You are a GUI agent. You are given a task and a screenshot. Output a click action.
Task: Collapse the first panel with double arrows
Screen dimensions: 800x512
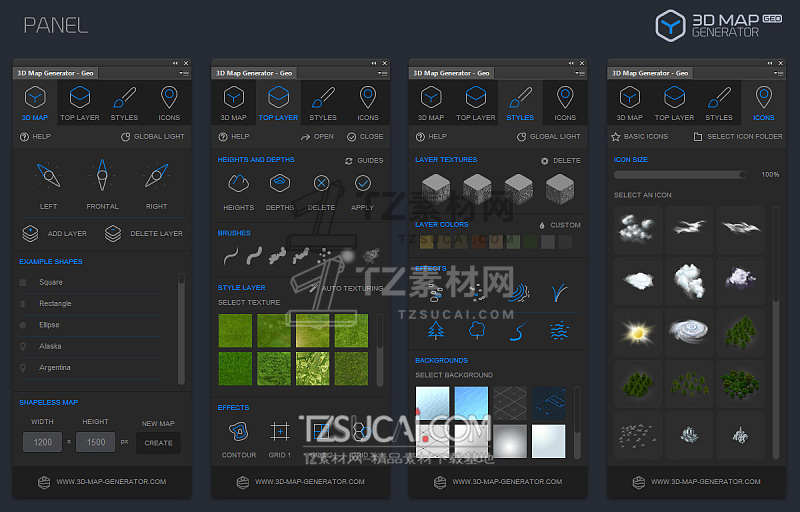[x=175, y=63]
